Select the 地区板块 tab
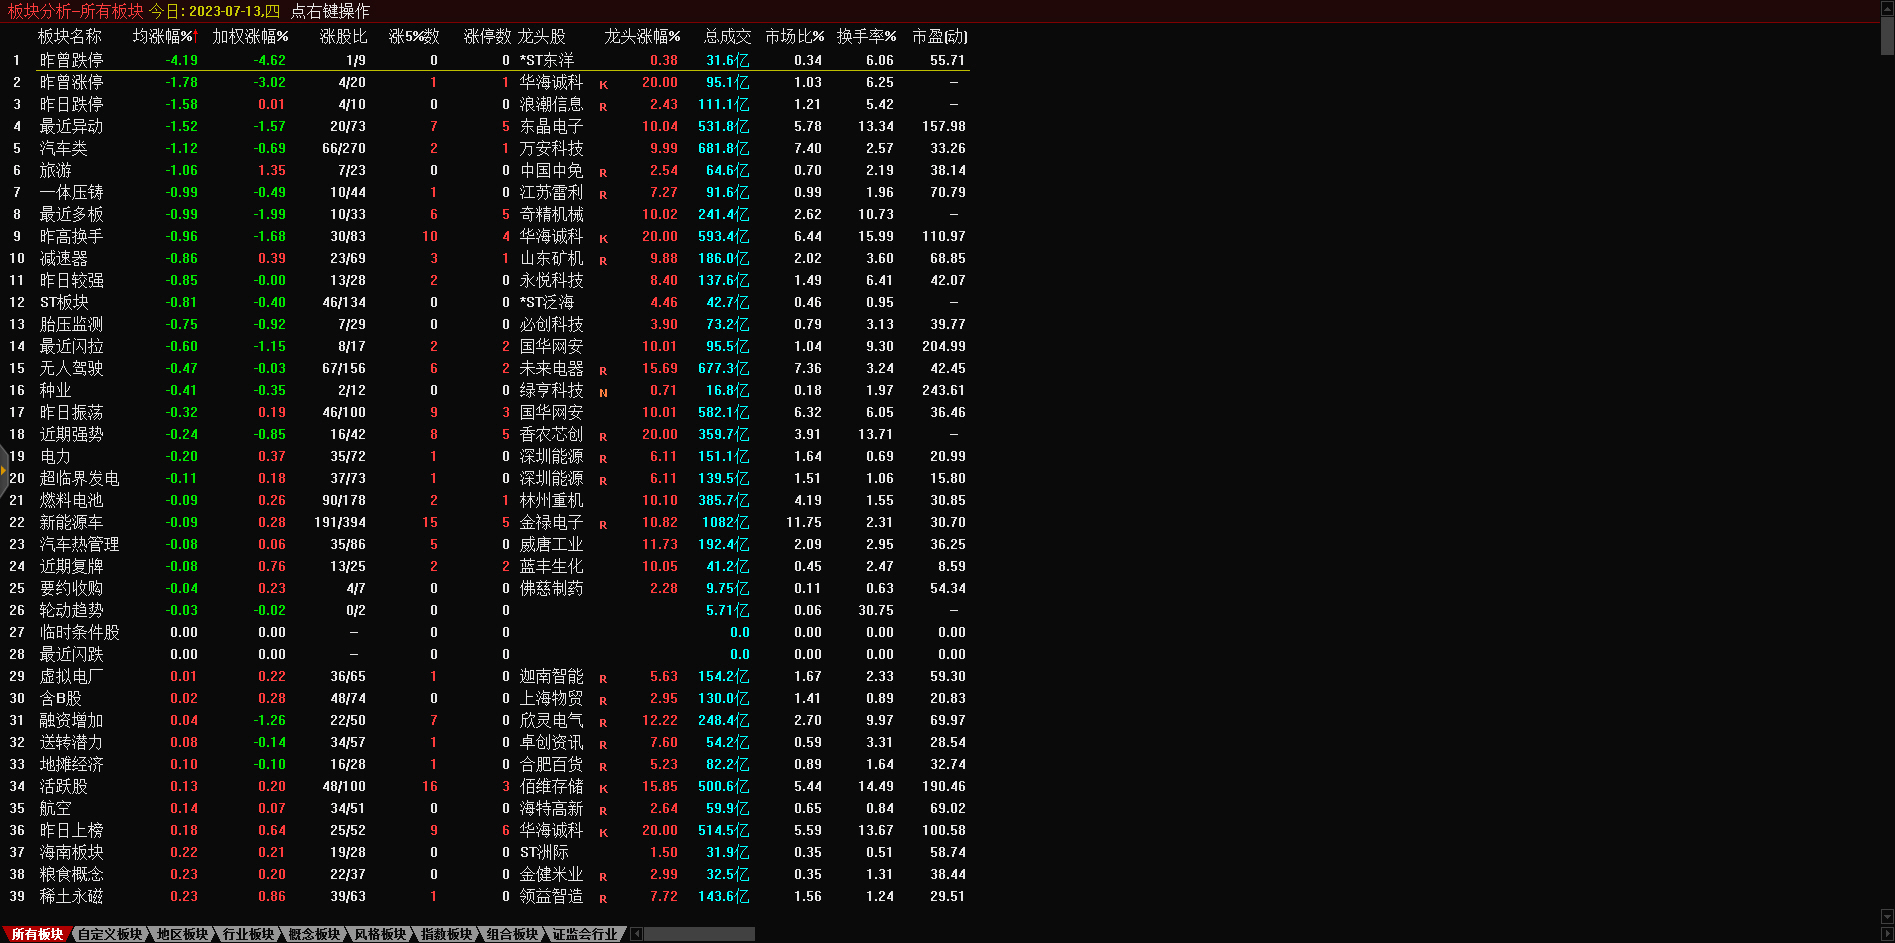 point(182,934)
